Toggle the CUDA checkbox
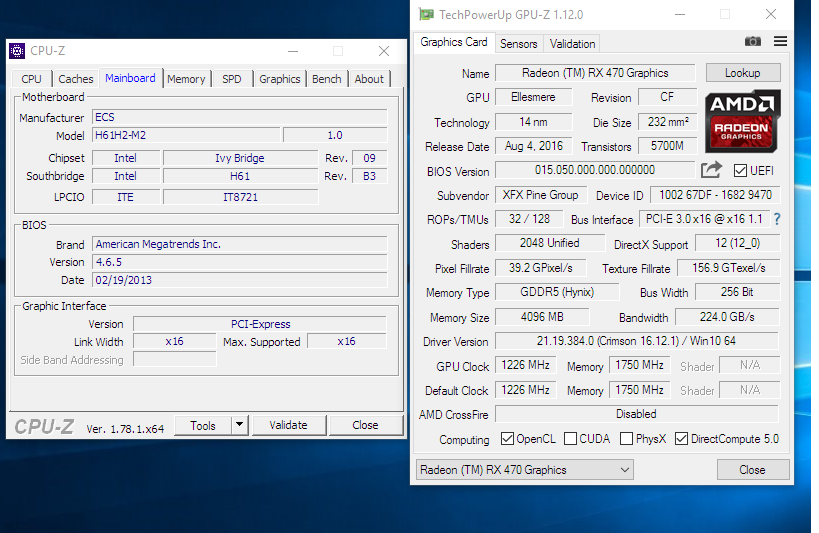The image size is (819, 533). coord(570,438)
